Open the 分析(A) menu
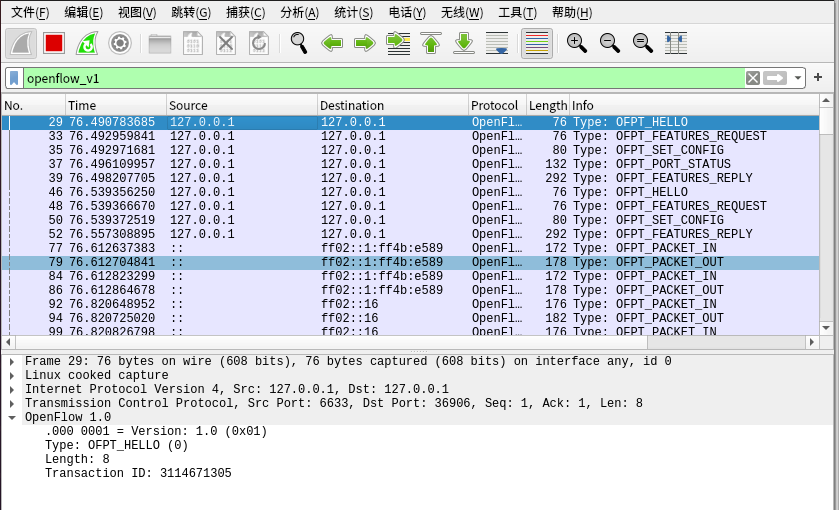 click(x=300, y=12)
